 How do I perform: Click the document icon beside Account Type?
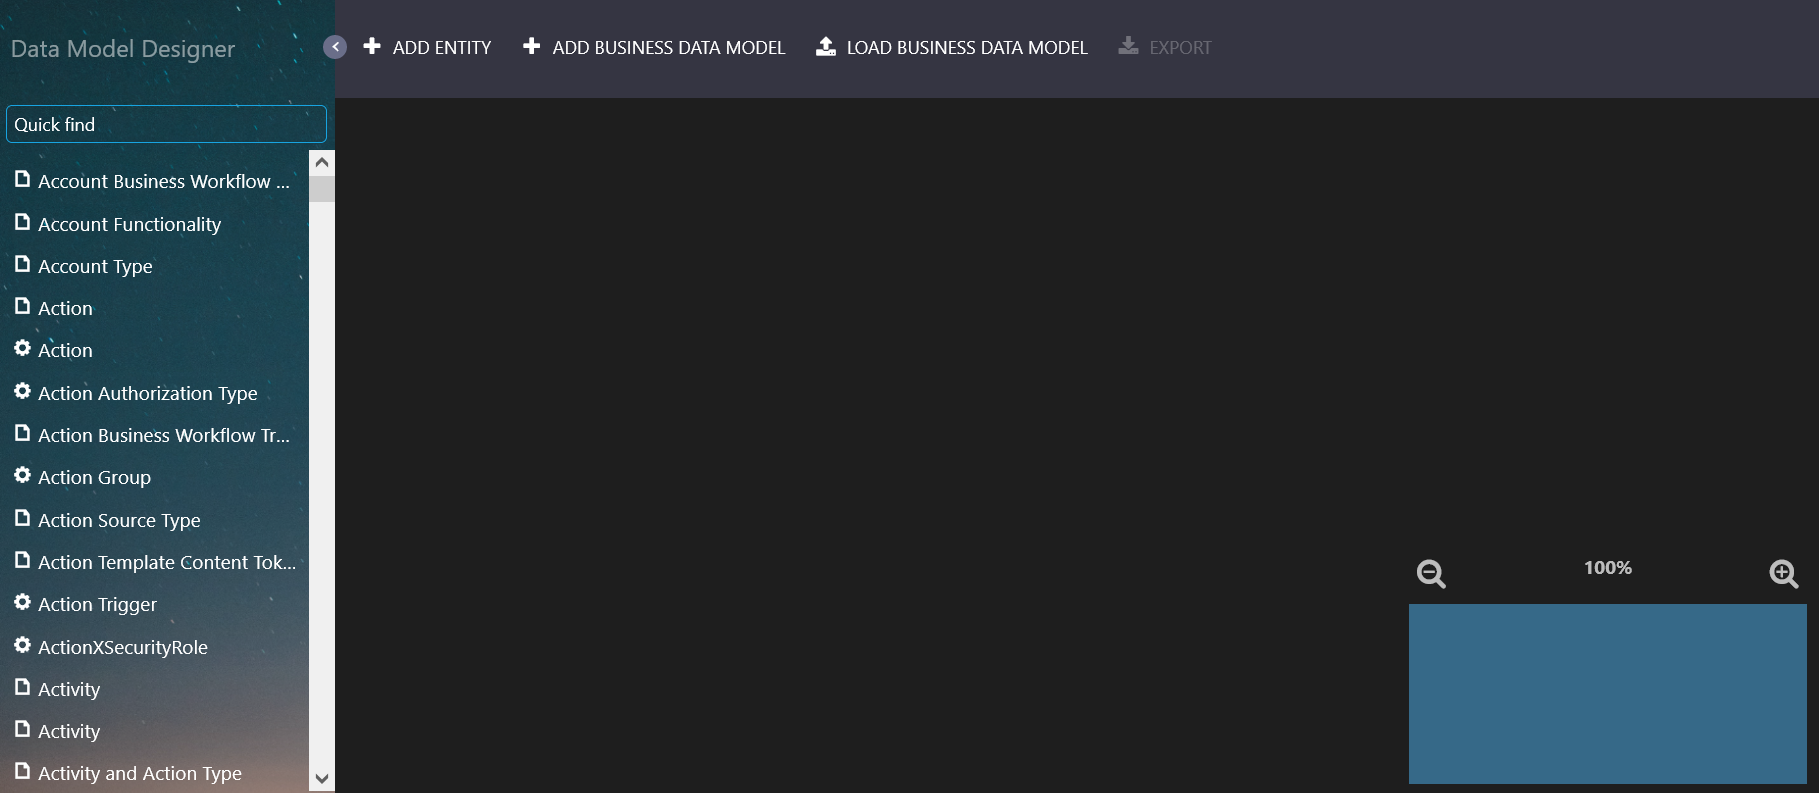point(23,265)
